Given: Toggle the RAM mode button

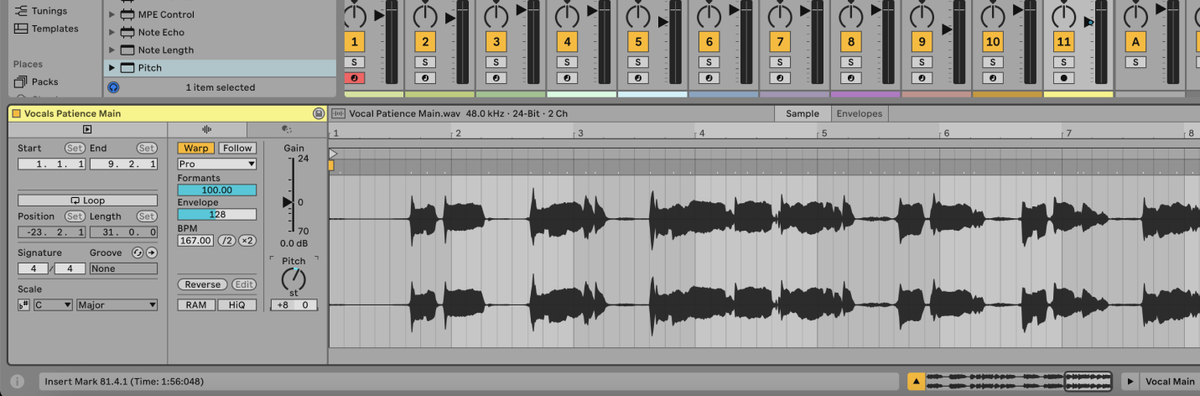Looking at the screenshot, I should 196,304.
